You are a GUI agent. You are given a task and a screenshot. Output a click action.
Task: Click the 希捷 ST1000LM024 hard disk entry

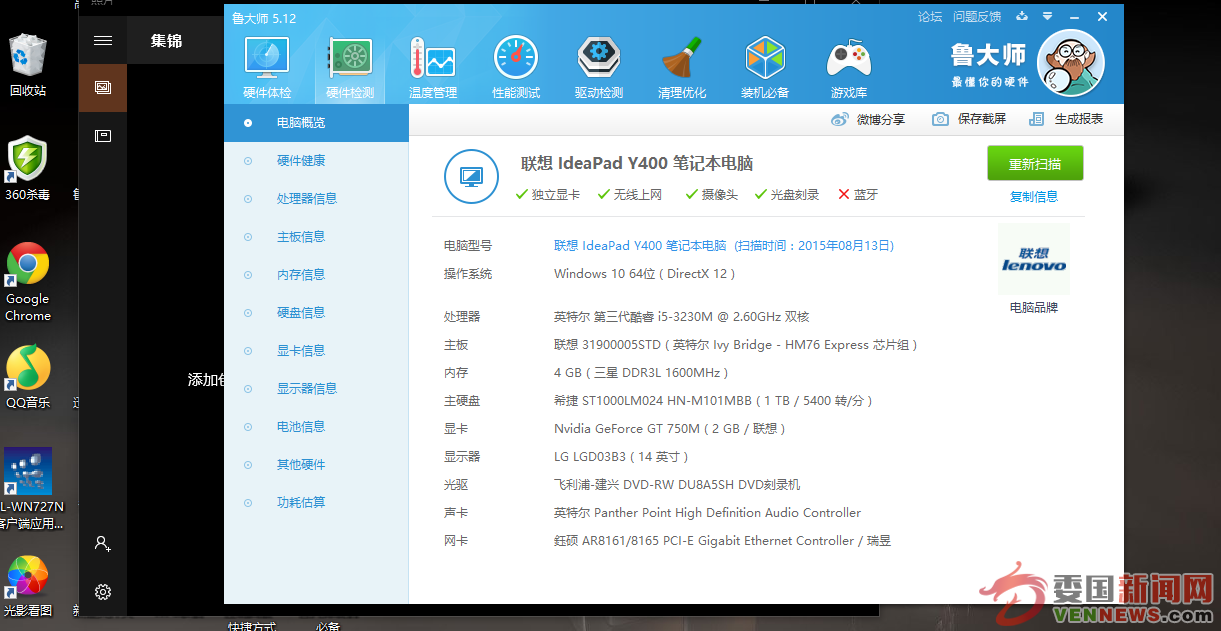tap(714, 401)
